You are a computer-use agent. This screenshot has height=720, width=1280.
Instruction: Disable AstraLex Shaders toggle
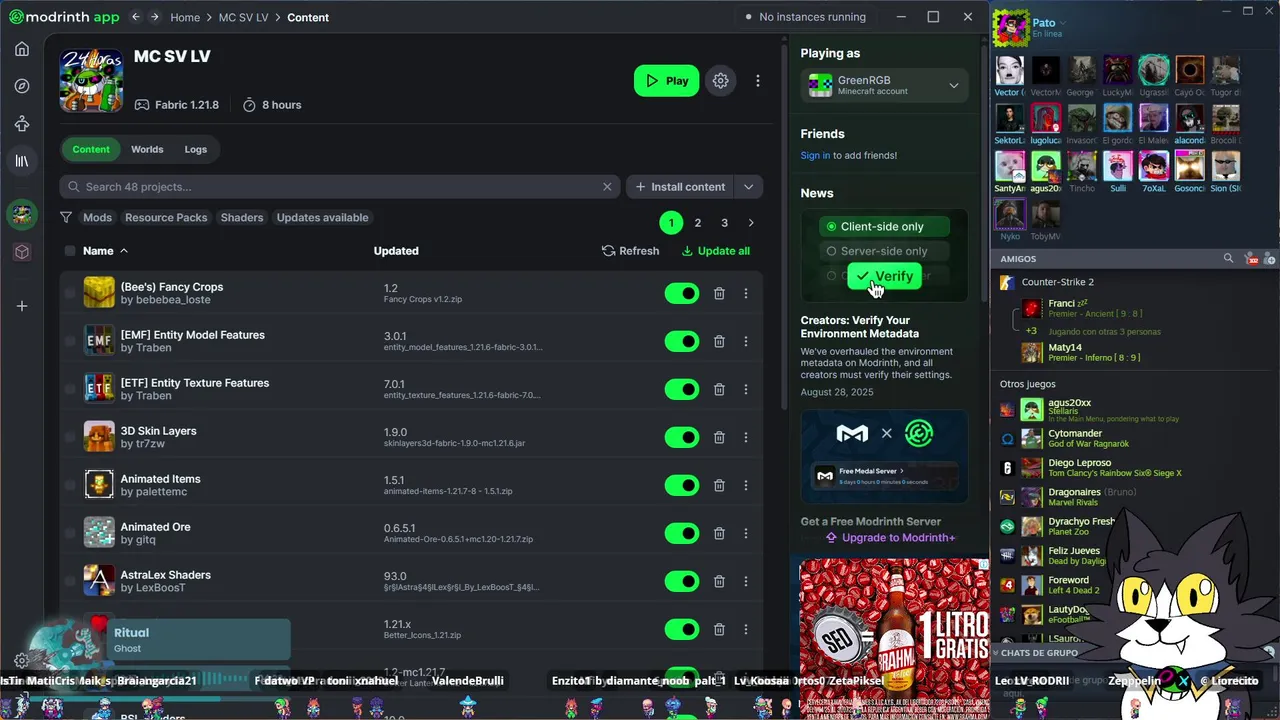682,581
